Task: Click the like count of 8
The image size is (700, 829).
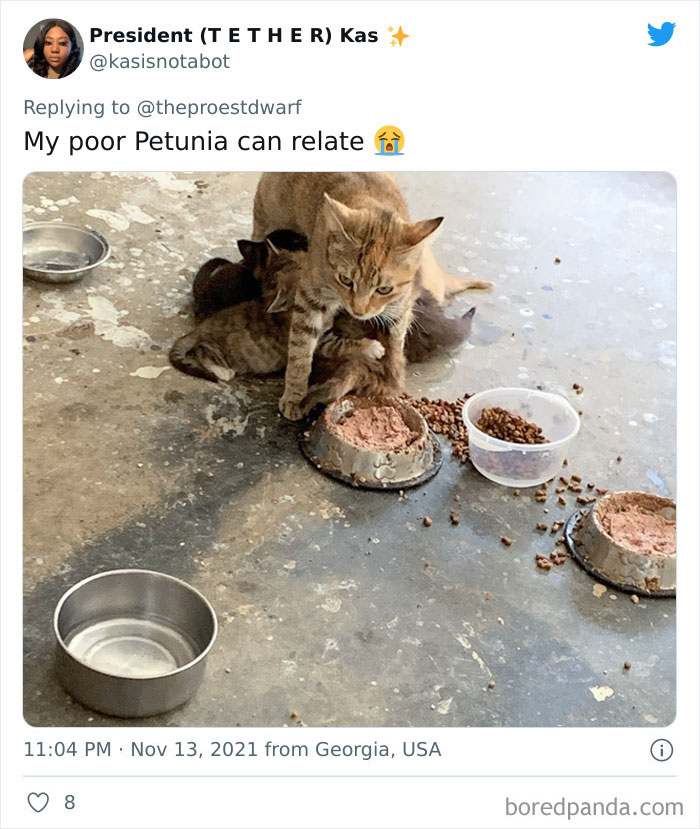Action: [x=70, y=802]
